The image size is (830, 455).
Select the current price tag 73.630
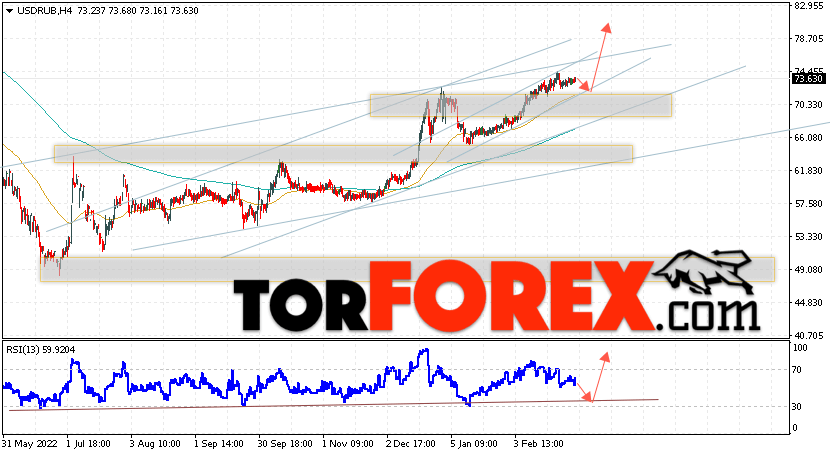tap(808, 79)
